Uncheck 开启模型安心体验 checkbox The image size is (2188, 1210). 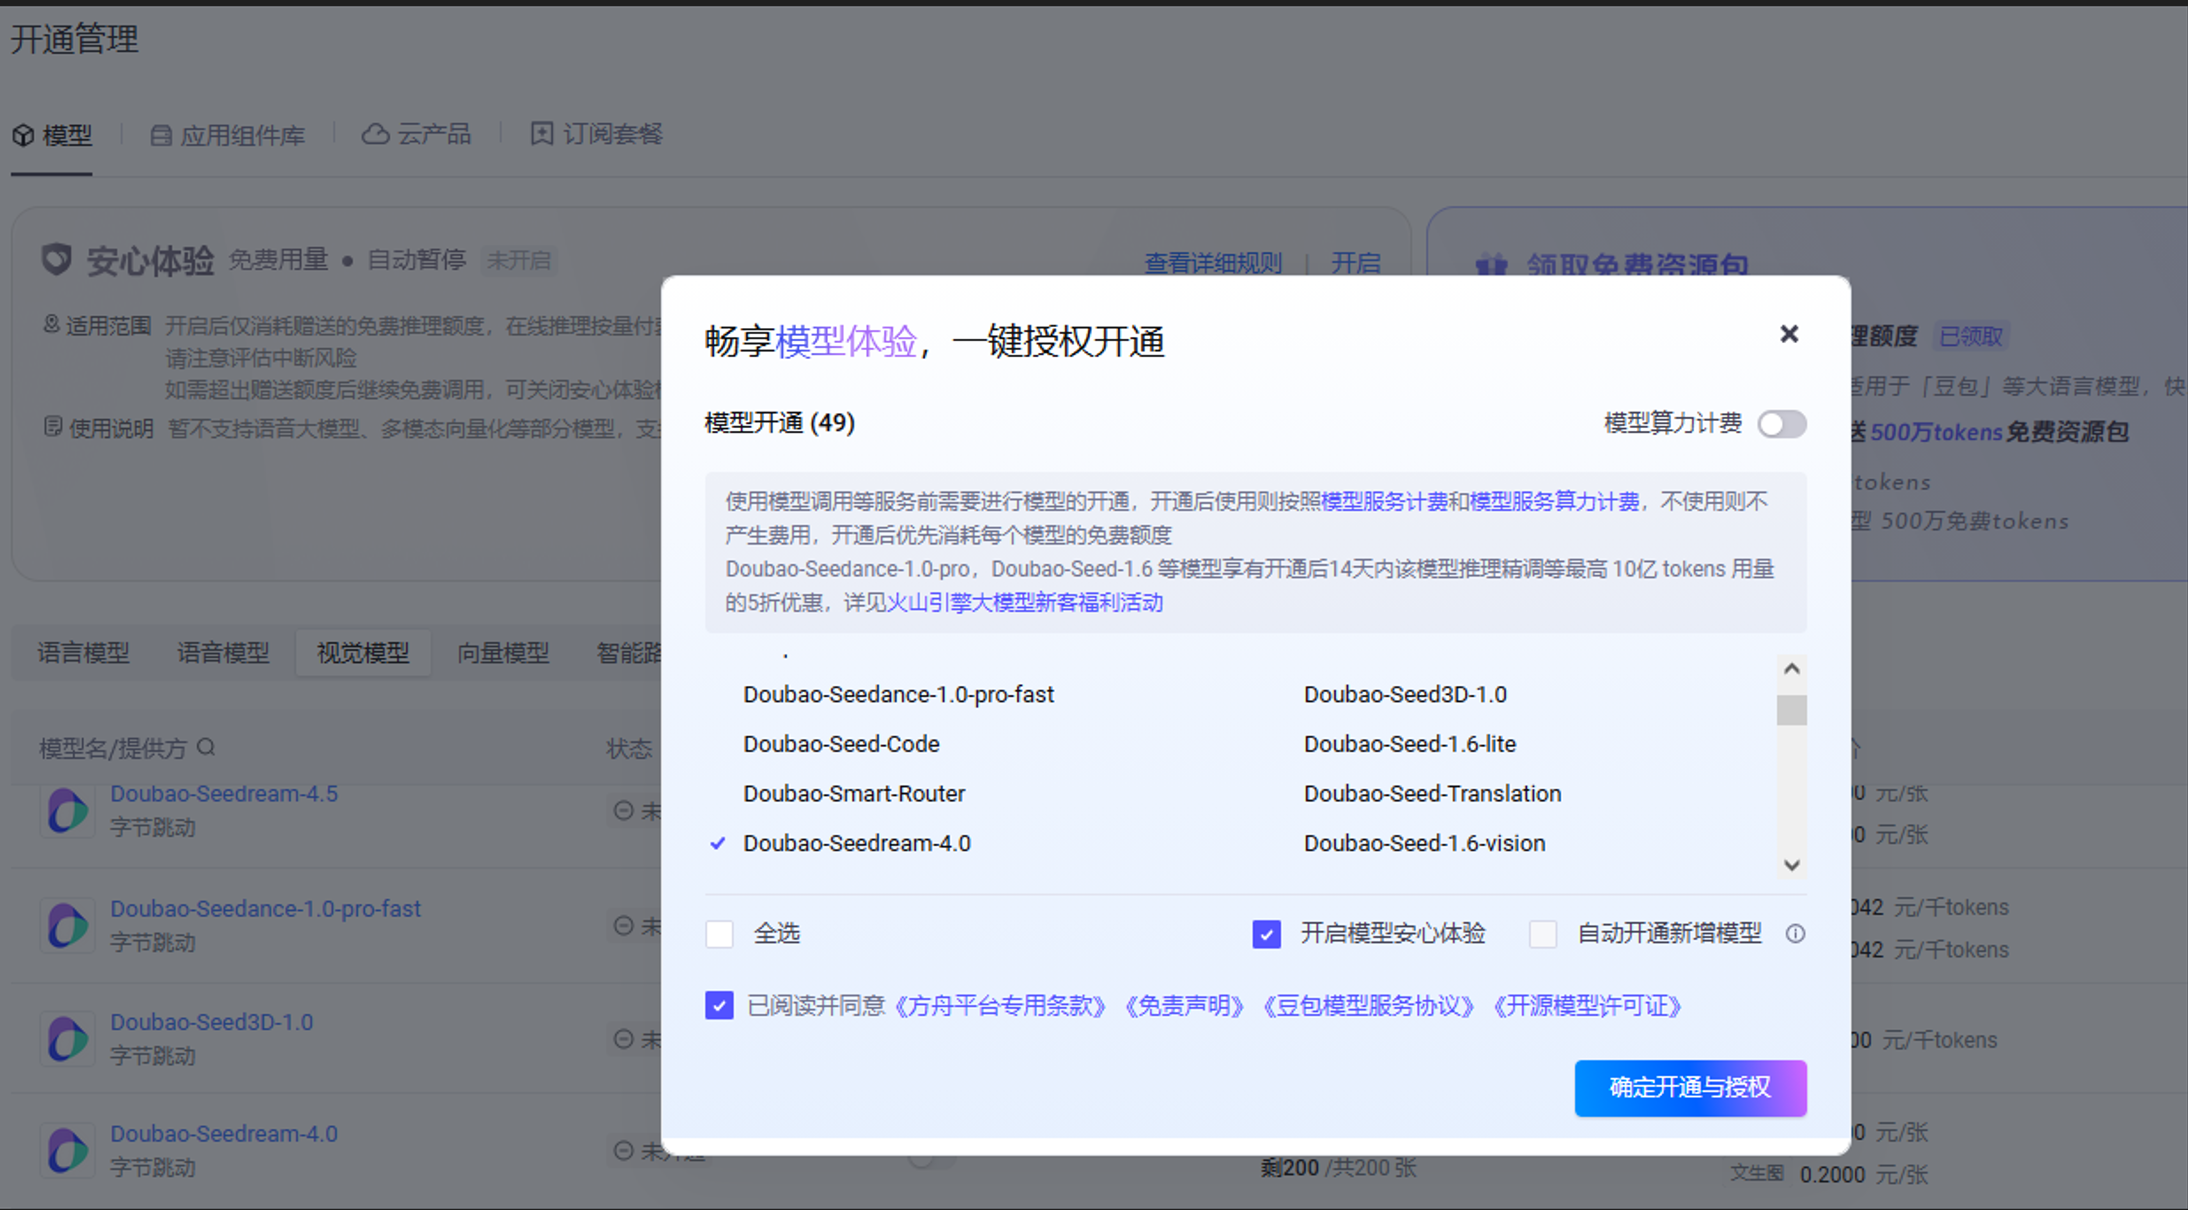pyautogui.click(x=1266, y=934)
